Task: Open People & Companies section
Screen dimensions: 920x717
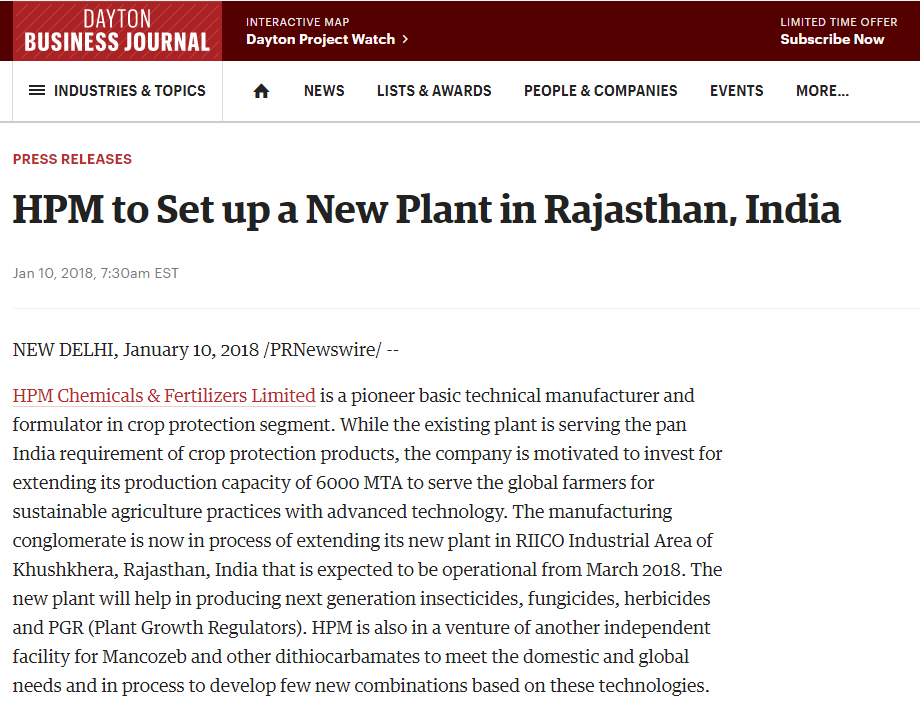Action: click(x=600, y=91)
